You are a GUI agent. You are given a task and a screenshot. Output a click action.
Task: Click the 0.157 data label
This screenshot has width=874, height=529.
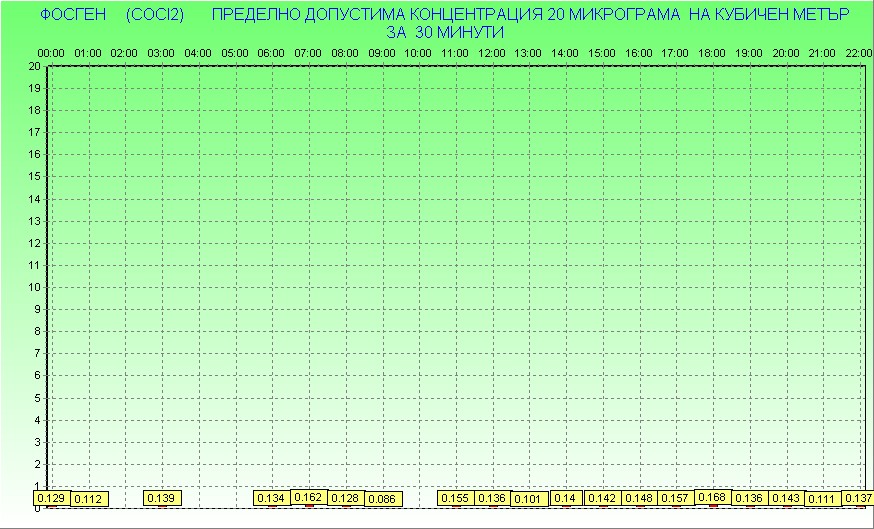[x=675, y=498]
